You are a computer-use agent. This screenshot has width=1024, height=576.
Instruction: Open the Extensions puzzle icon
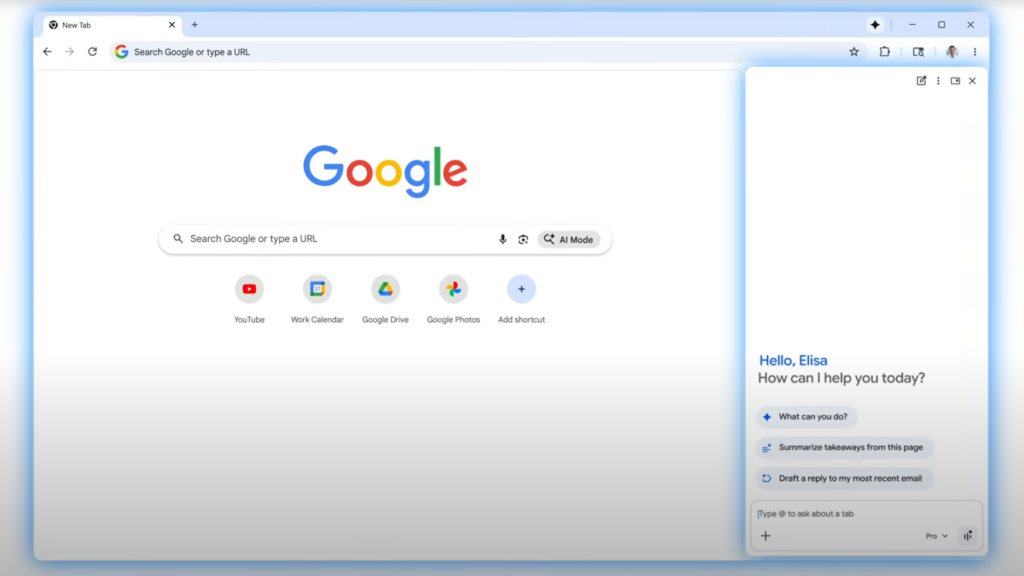coord(884,52)
